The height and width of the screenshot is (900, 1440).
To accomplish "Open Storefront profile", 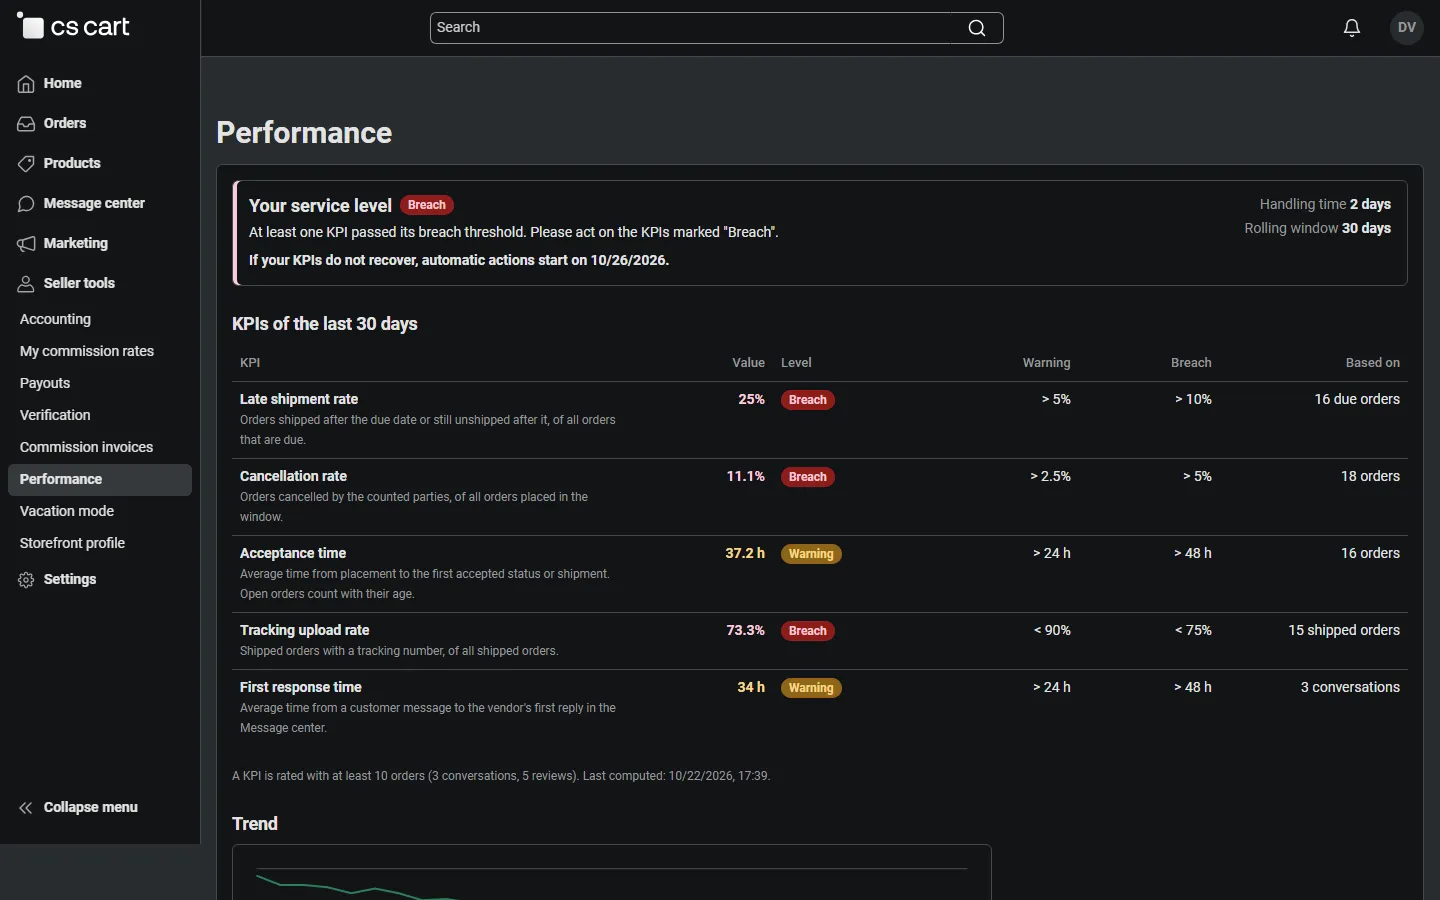I will [x=72, y=543].
